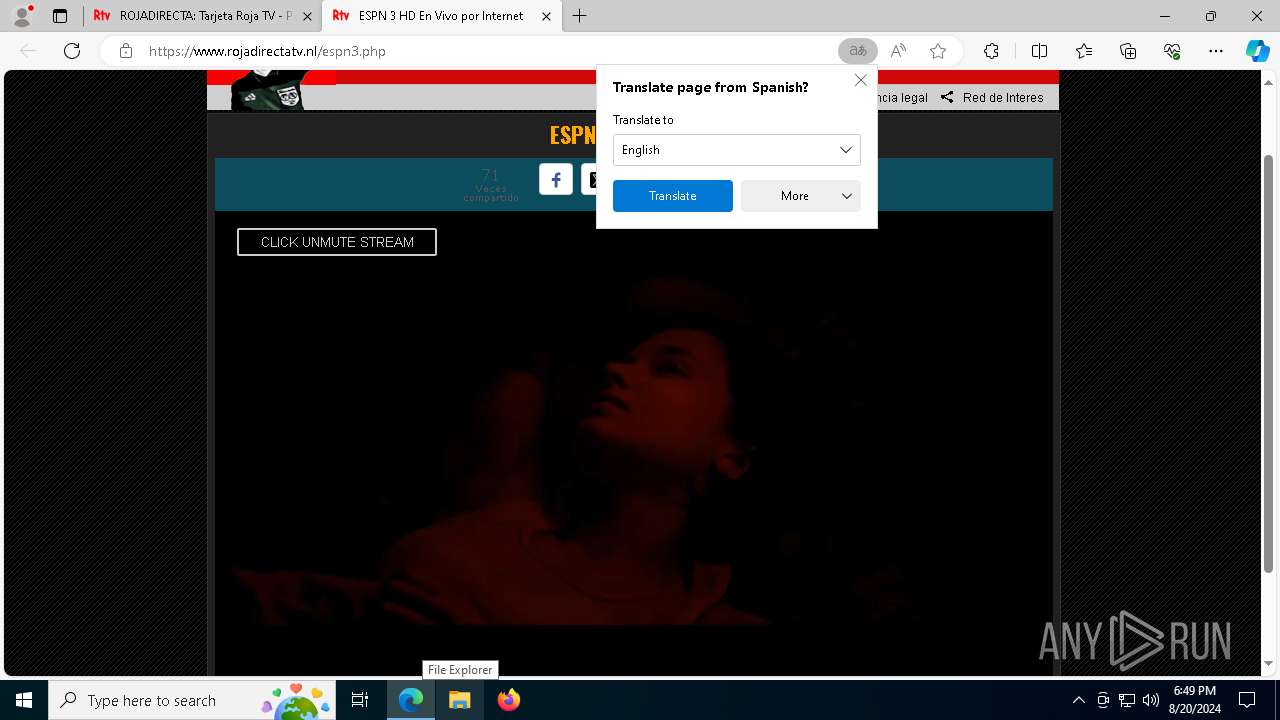Open the Copilot sidebar
Viewport: 1280px width, 720px height.
pyautogui.click(x=1257, y=51)
